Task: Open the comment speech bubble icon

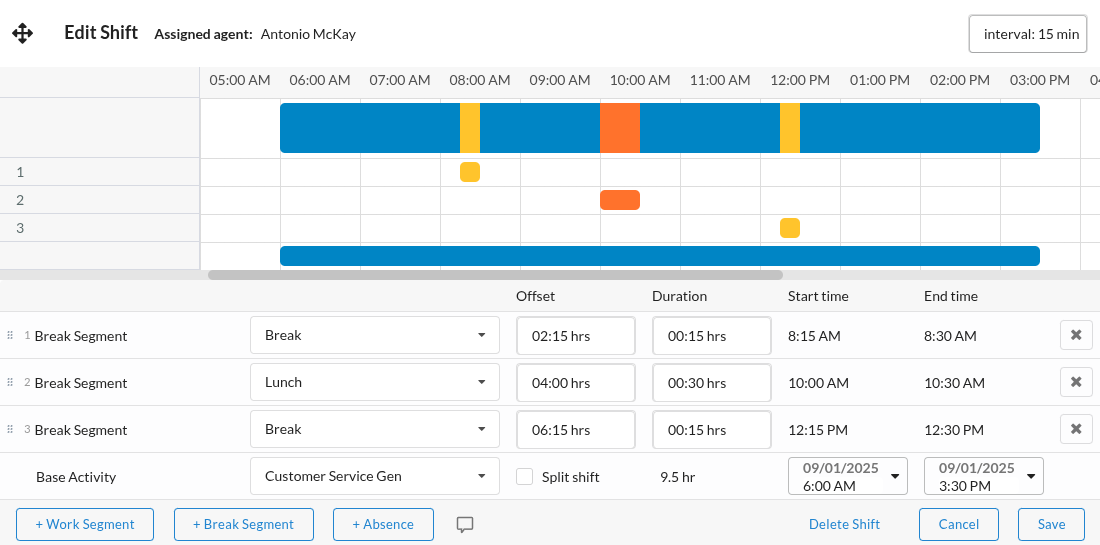Action: point(465,525)
